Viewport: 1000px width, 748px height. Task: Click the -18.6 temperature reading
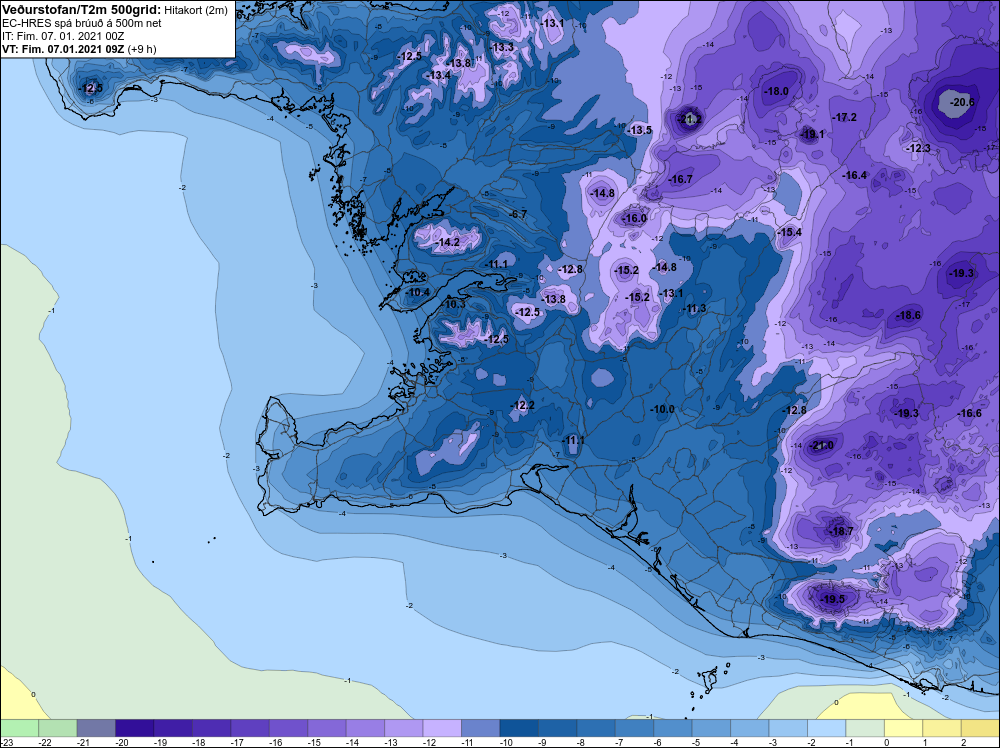click(909, 315)
